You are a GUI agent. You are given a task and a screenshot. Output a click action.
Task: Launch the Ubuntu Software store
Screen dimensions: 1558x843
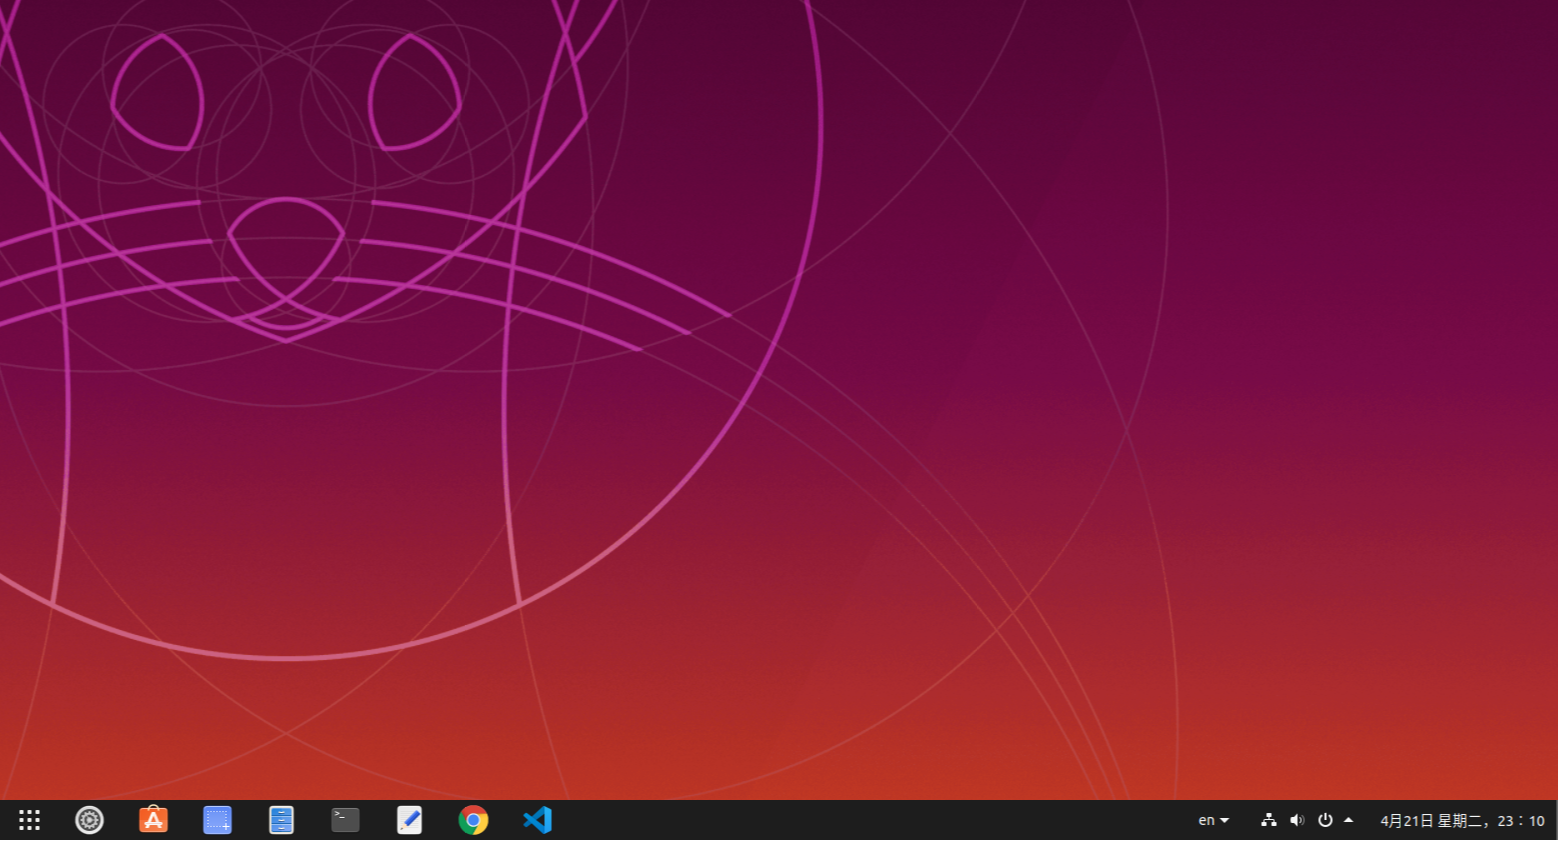(x=153, y=820)
